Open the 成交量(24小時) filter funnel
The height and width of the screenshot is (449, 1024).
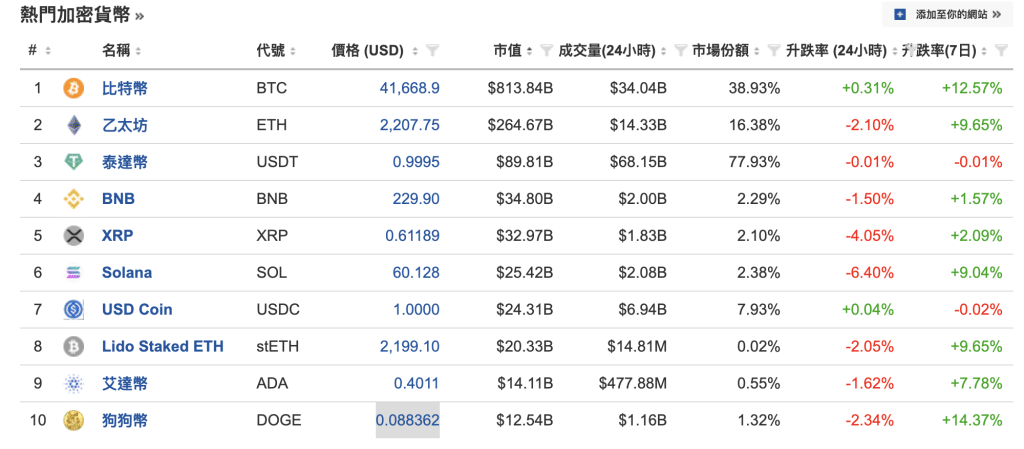[681, 50]
